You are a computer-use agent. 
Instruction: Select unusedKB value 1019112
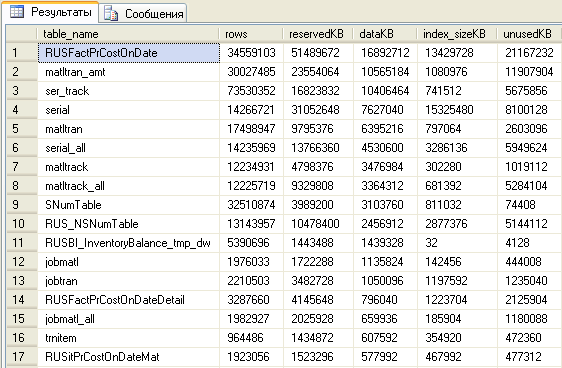tap(530, 167)
